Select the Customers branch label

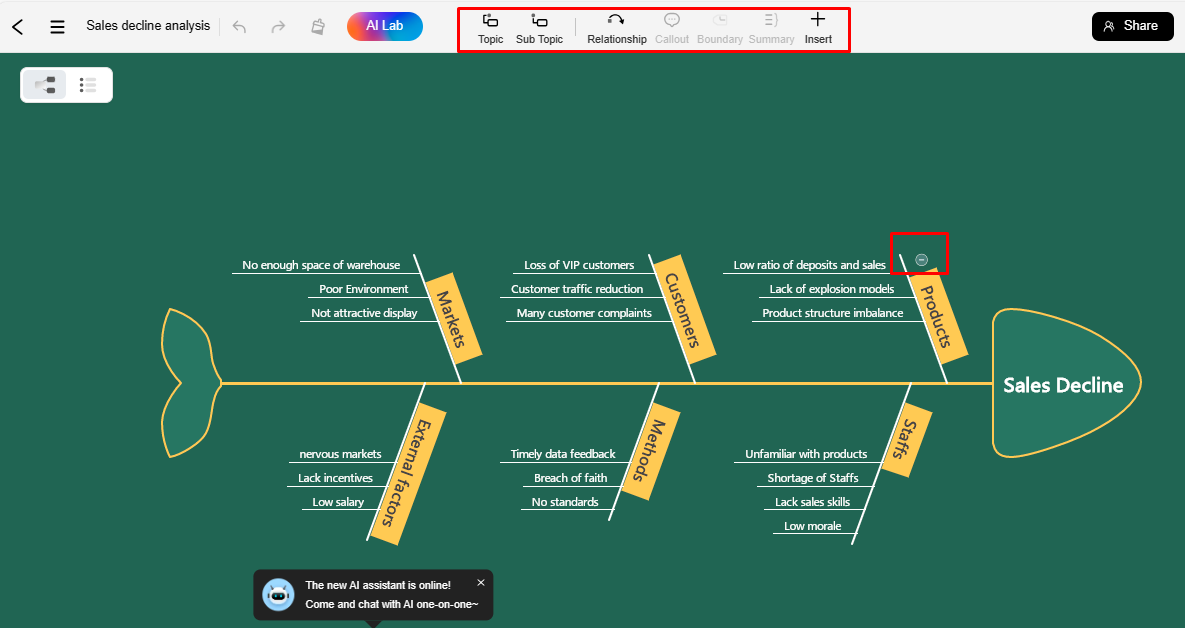pyautogui.click(x=683, y=310)
